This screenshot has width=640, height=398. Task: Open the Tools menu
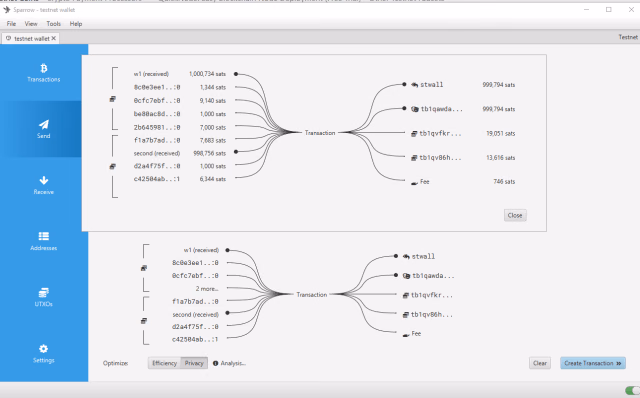coord(53,24)
